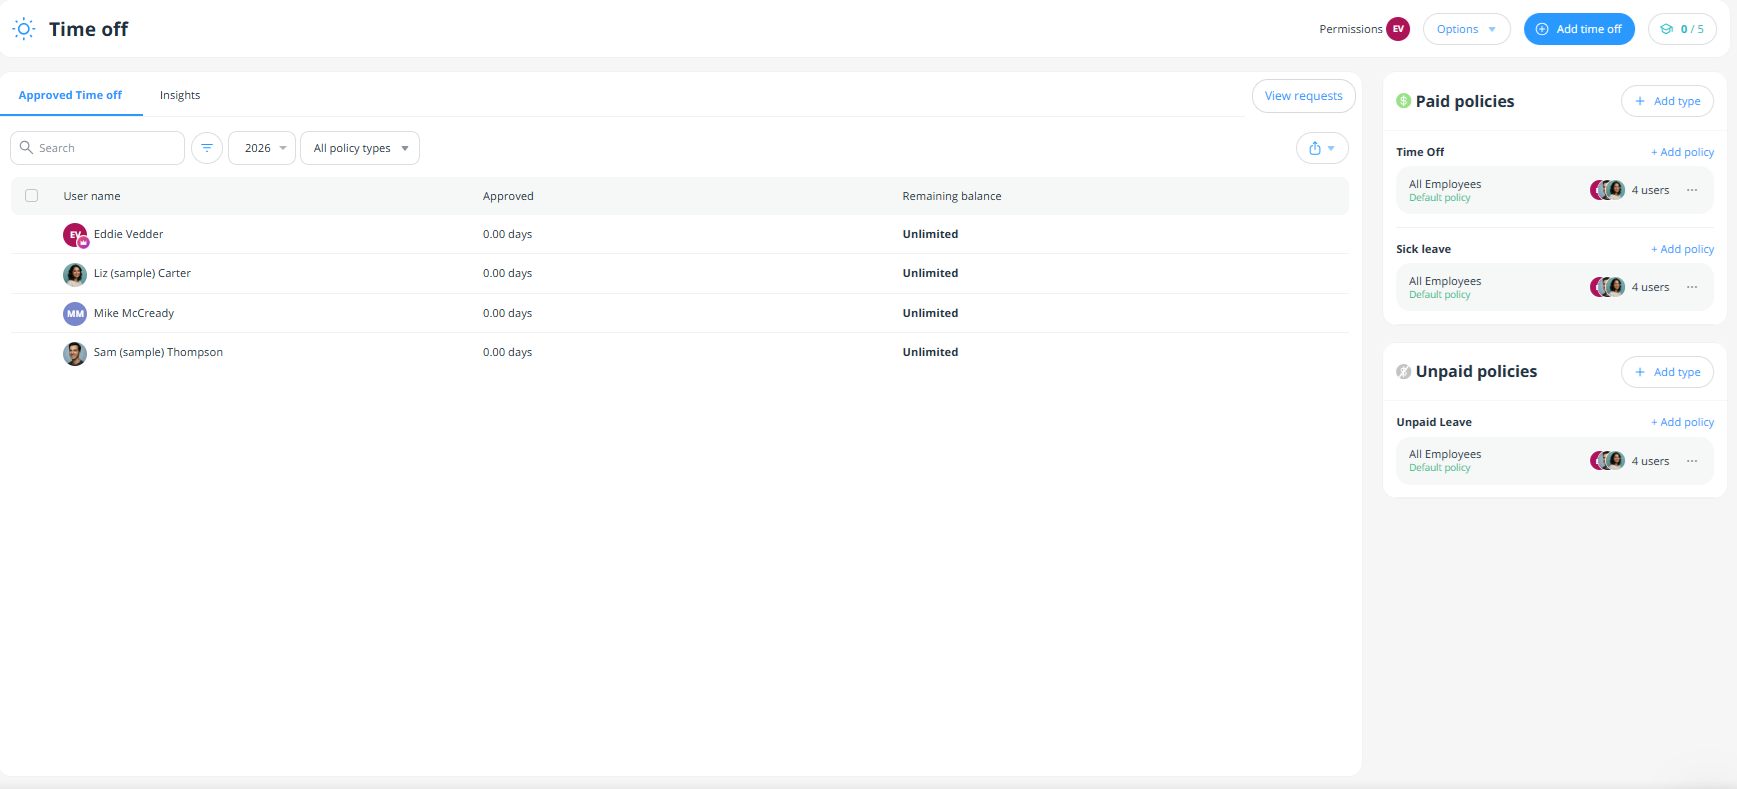1737x789 pixels.
Task: Open the 0 / 5 onboarding progress badge
Action: point(1681,29)
